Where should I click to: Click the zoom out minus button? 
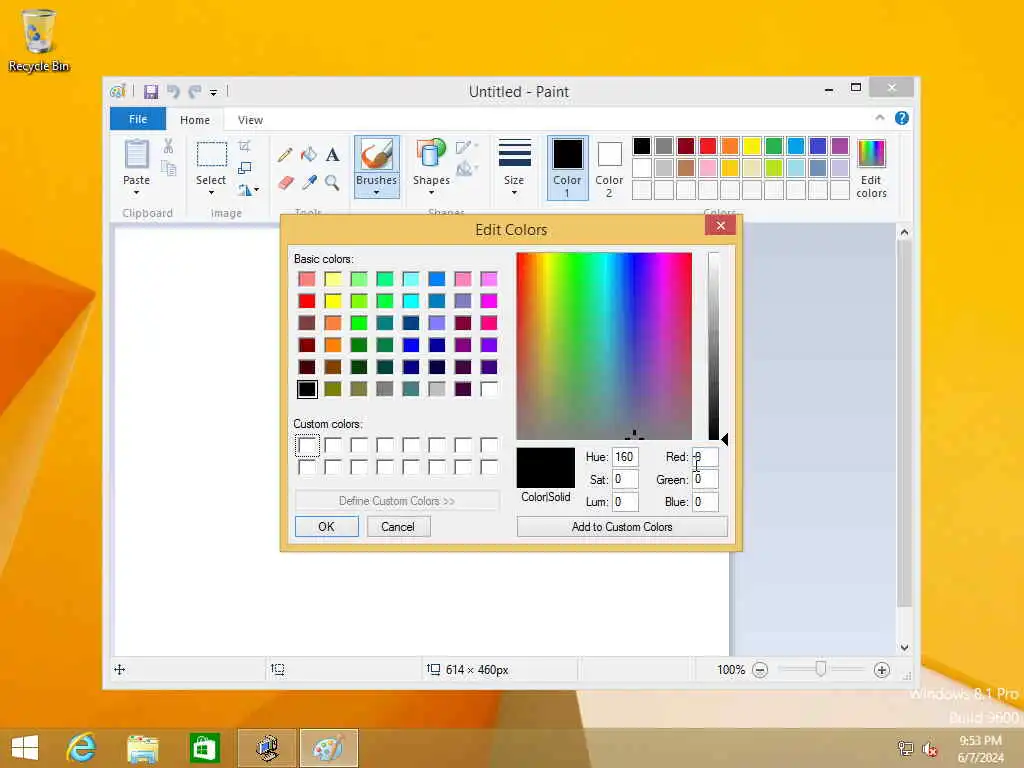pyautogui.click(x=760, y=670)
